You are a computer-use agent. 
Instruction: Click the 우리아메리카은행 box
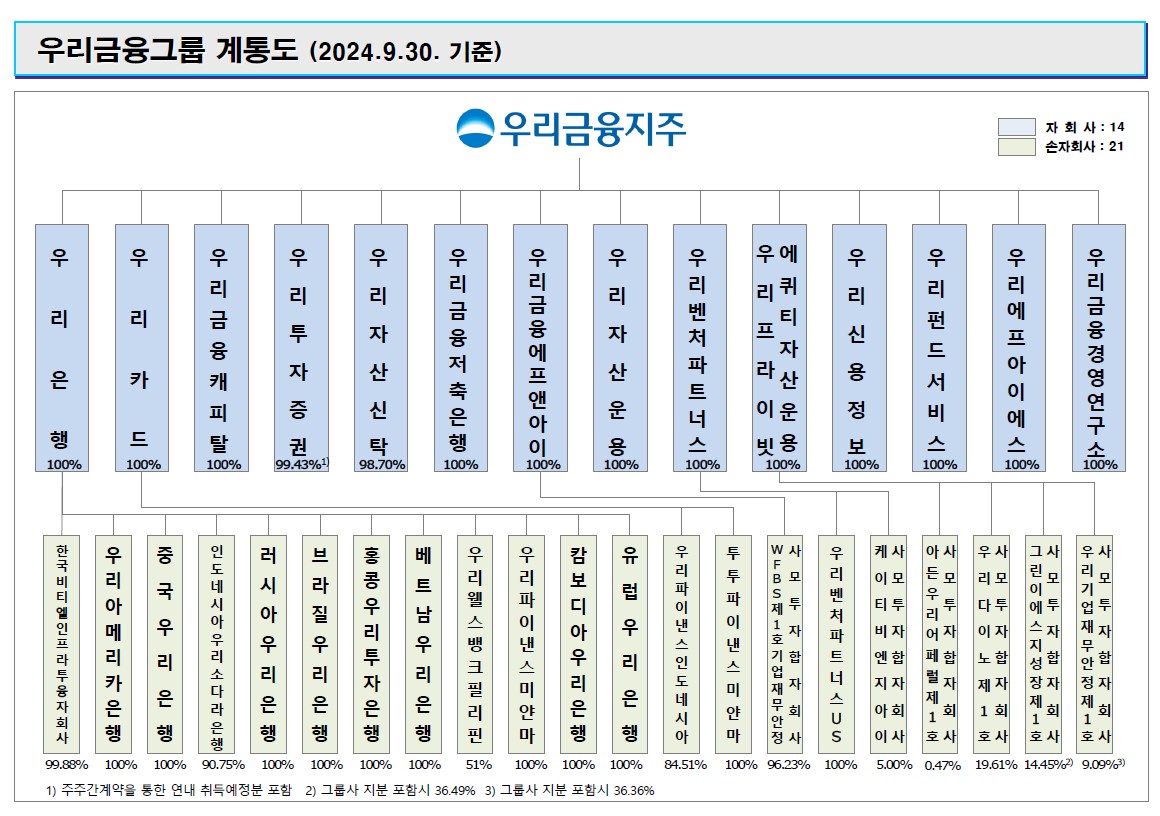click(x=113, y=644)
